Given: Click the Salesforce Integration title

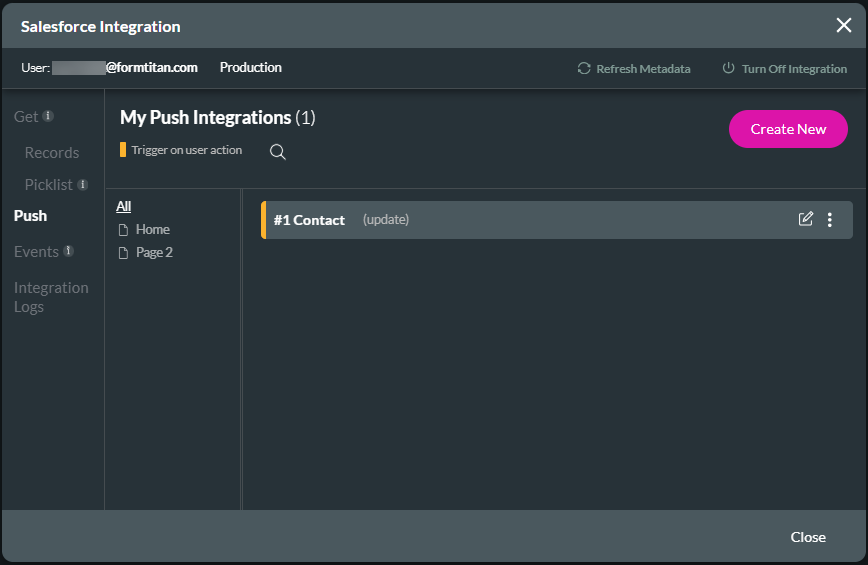Looking at the screenshot, I should pyautogui.click(x=101, y=27).
